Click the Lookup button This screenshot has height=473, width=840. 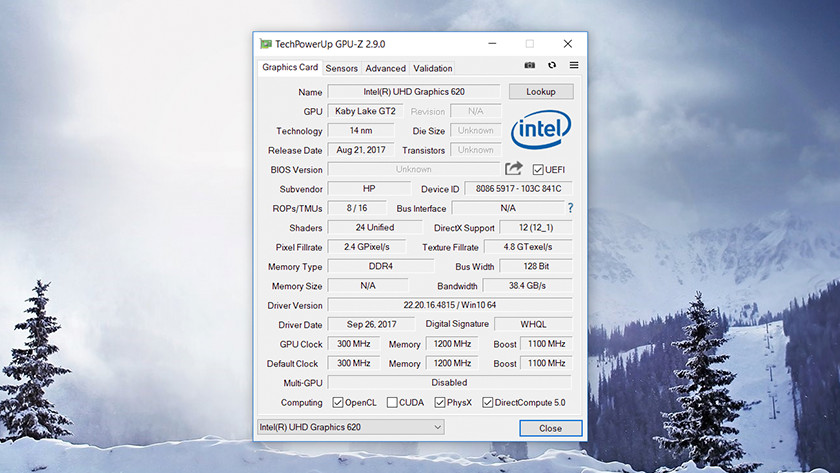coord(541,92)
